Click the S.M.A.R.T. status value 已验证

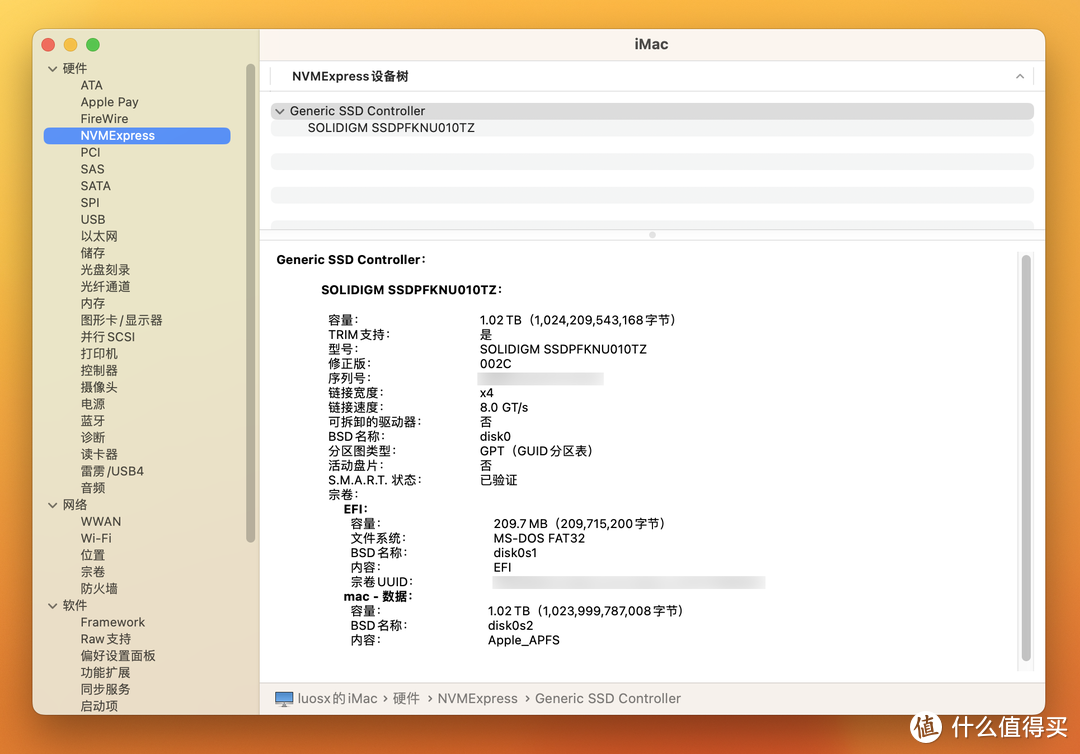[x=498, y=480]
